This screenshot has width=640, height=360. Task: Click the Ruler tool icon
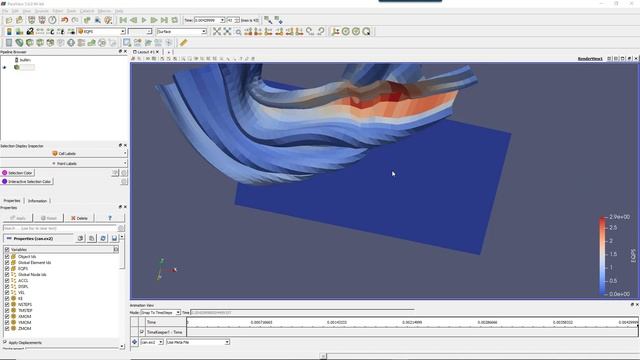[183, 42]
